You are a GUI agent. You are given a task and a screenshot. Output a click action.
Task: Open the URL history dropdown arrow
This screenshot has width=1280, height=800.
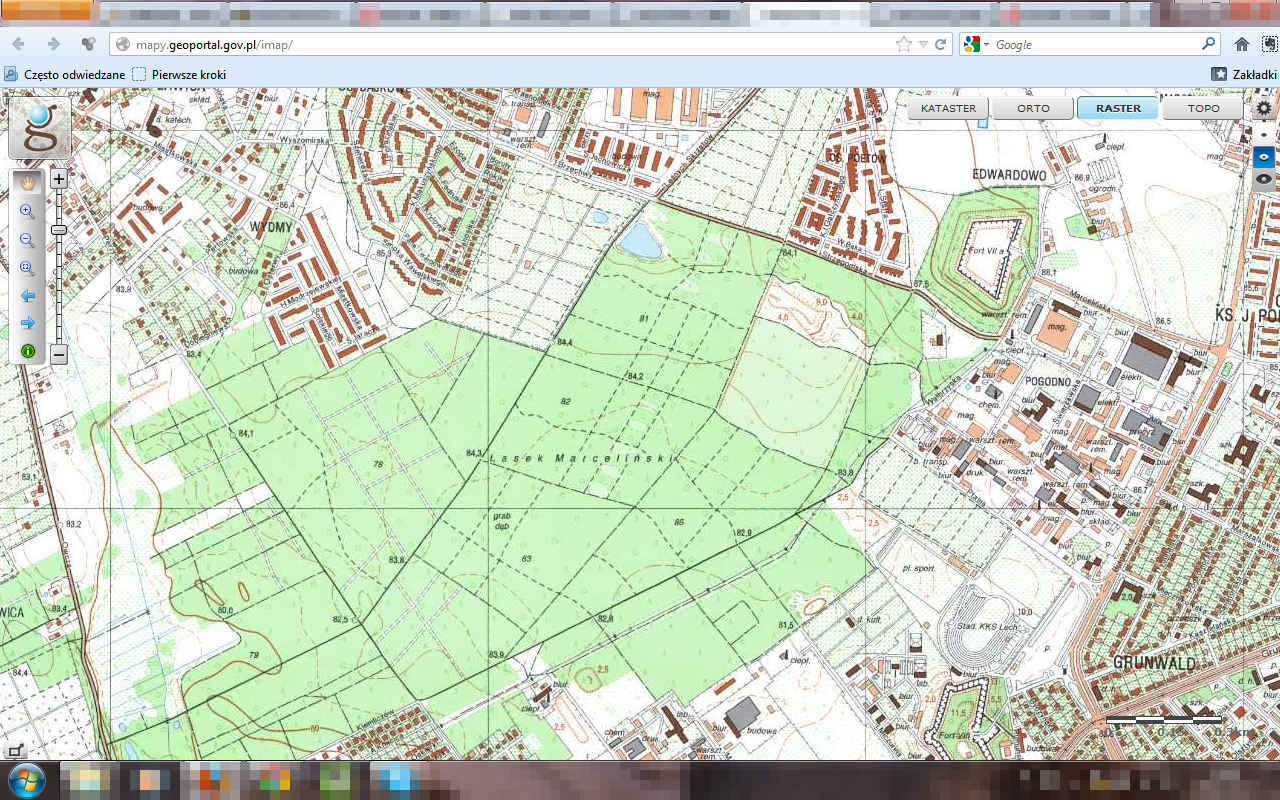click(923, 45)
